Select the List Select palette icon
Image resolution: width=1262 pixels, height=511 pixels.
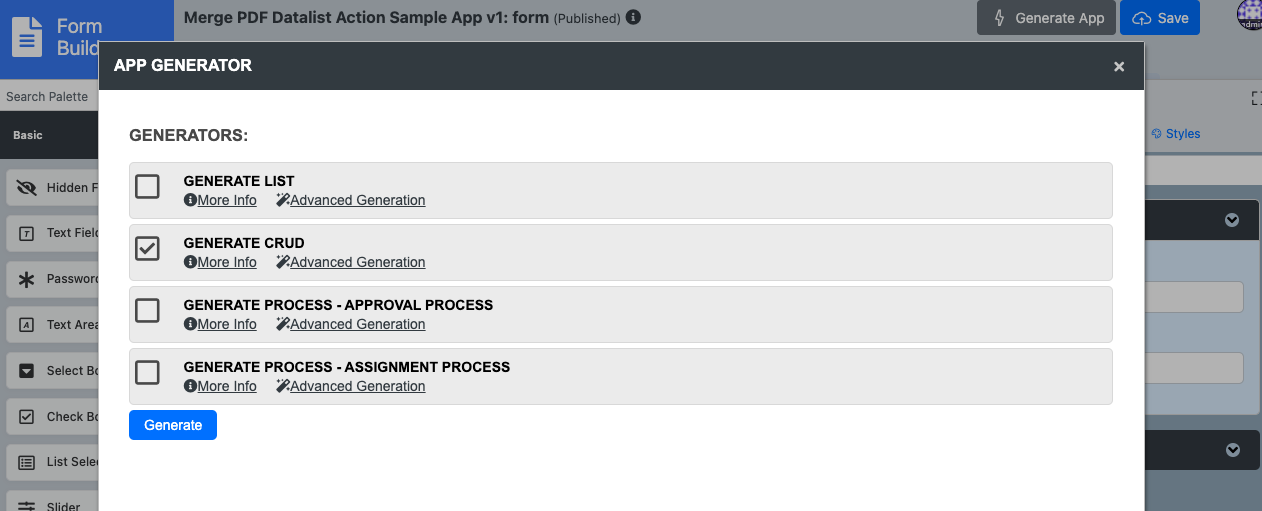pos(27,463)
